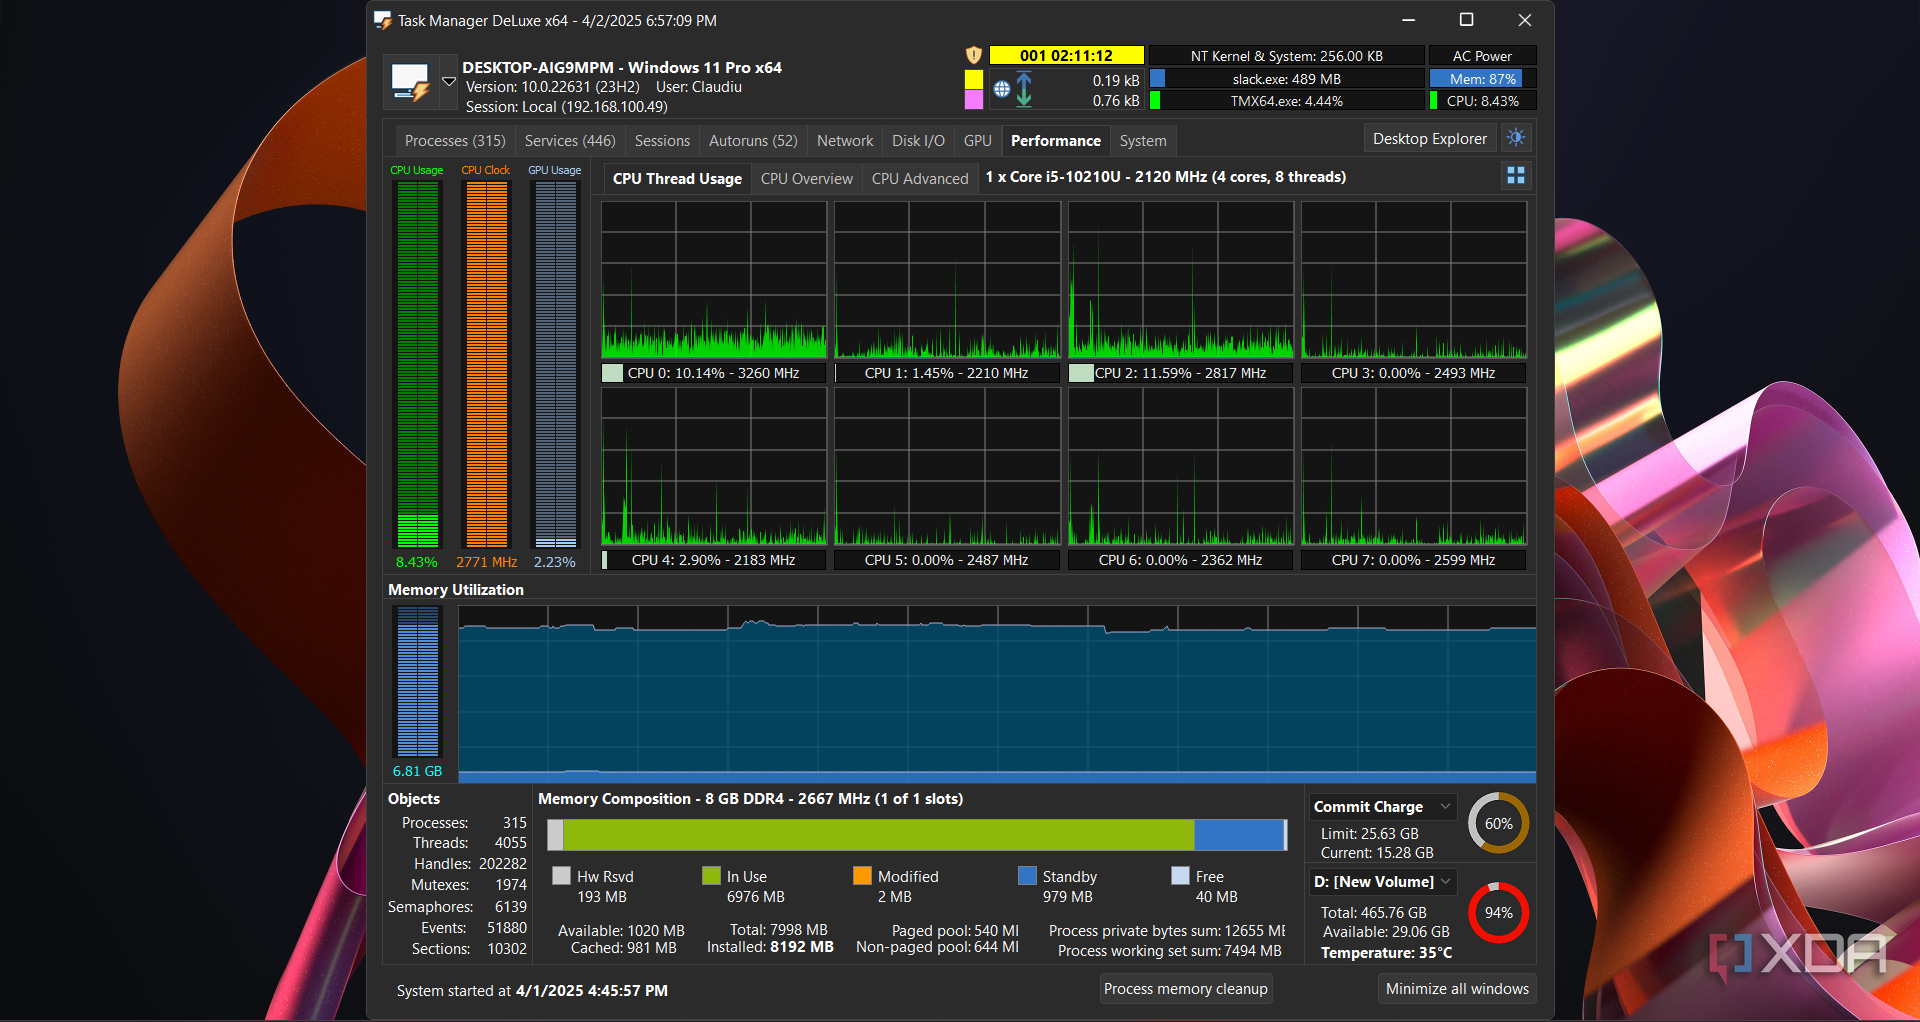Click Process memory cleanup button

point(1186,989)
